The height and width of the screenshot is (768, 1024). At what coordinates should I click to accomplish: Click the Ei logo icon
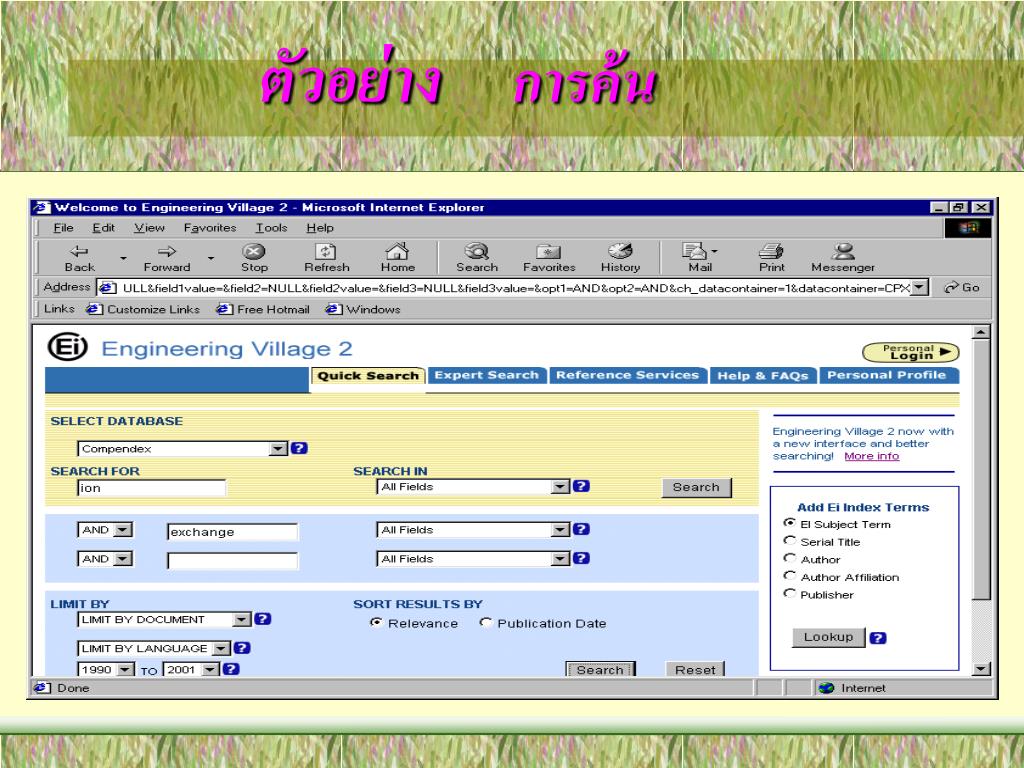click(x=67, y=347)
